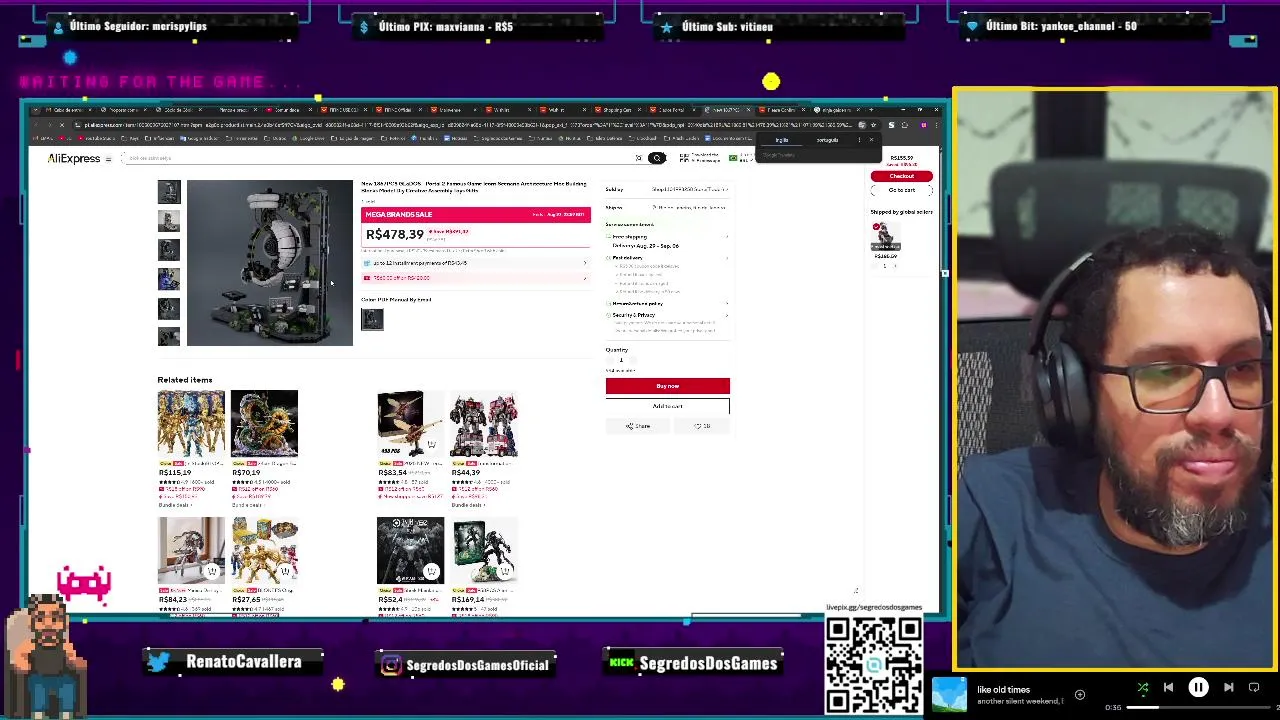Open the cart item thumbnail in sidebar
The height and width of the screenshot is (720, 1280).
pos(884,236)
